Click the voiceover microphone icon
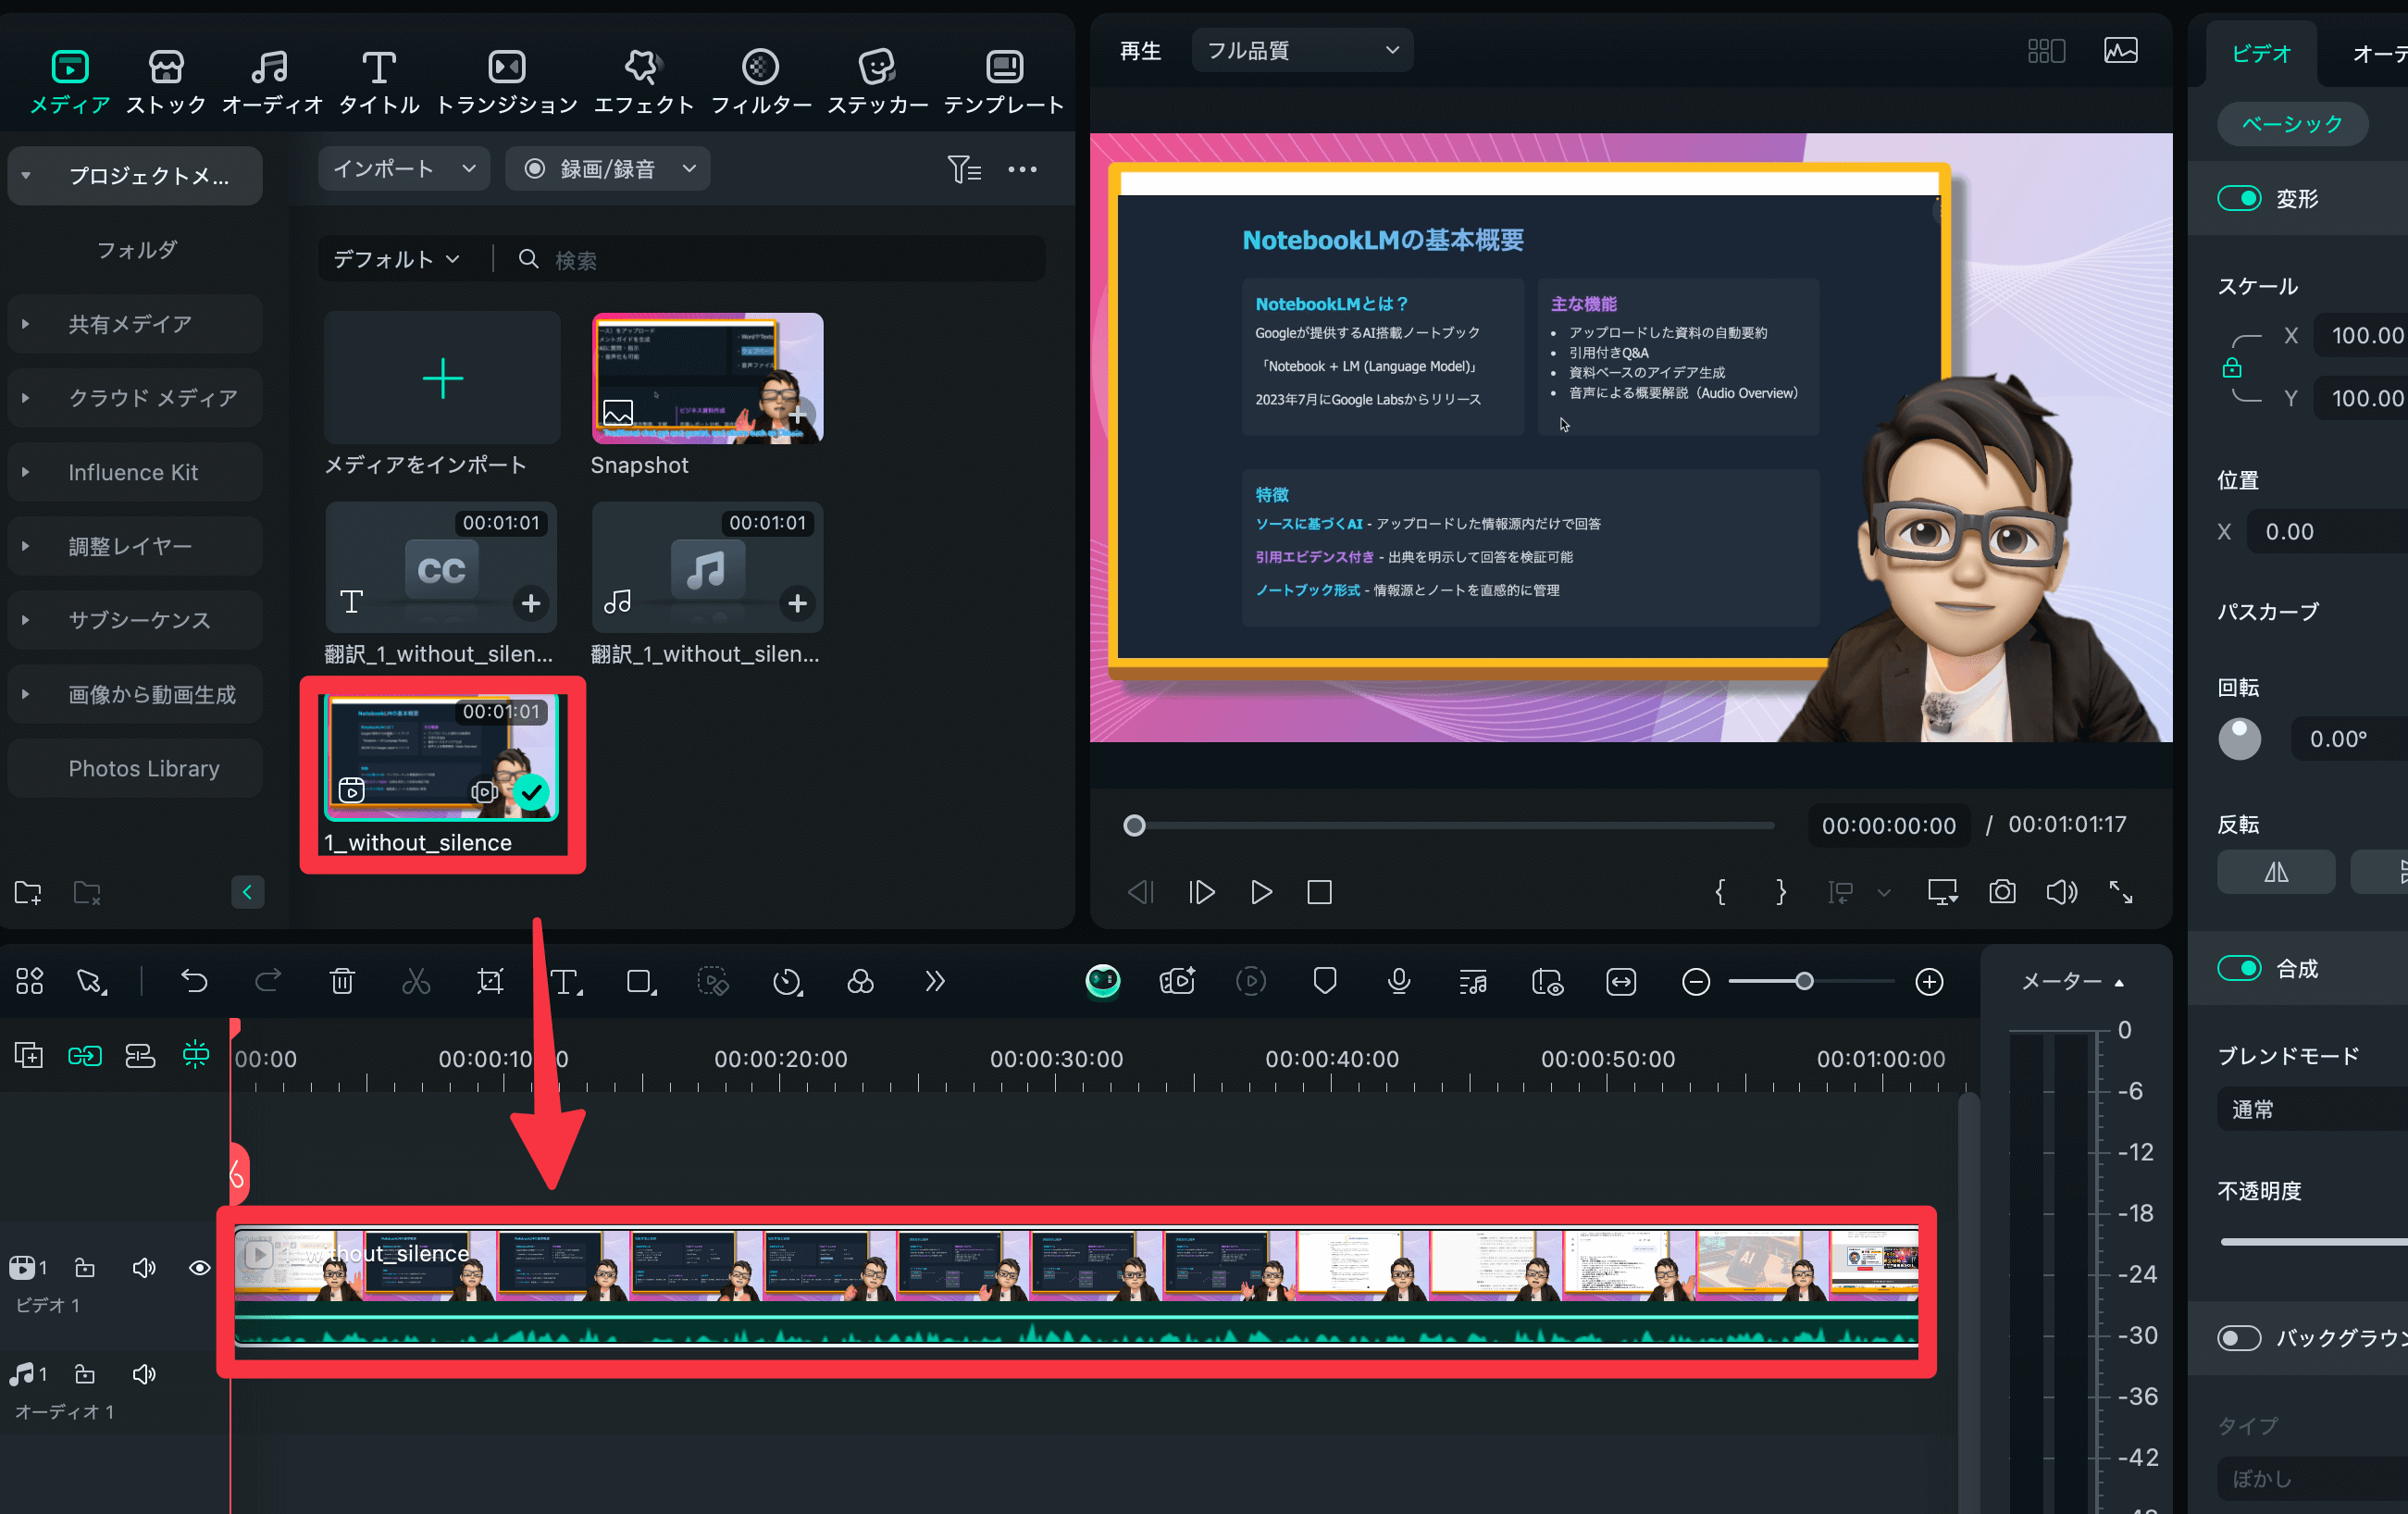2408x1514 pixels. coord(1399,981)
